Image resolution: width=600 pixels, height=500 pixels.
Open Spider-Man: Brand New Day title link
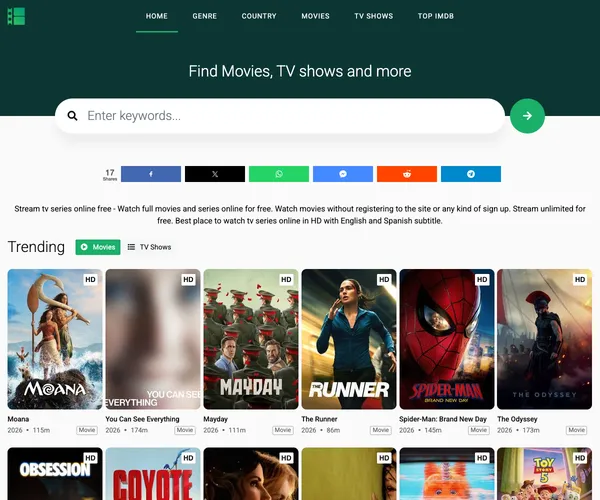point(443,419)
